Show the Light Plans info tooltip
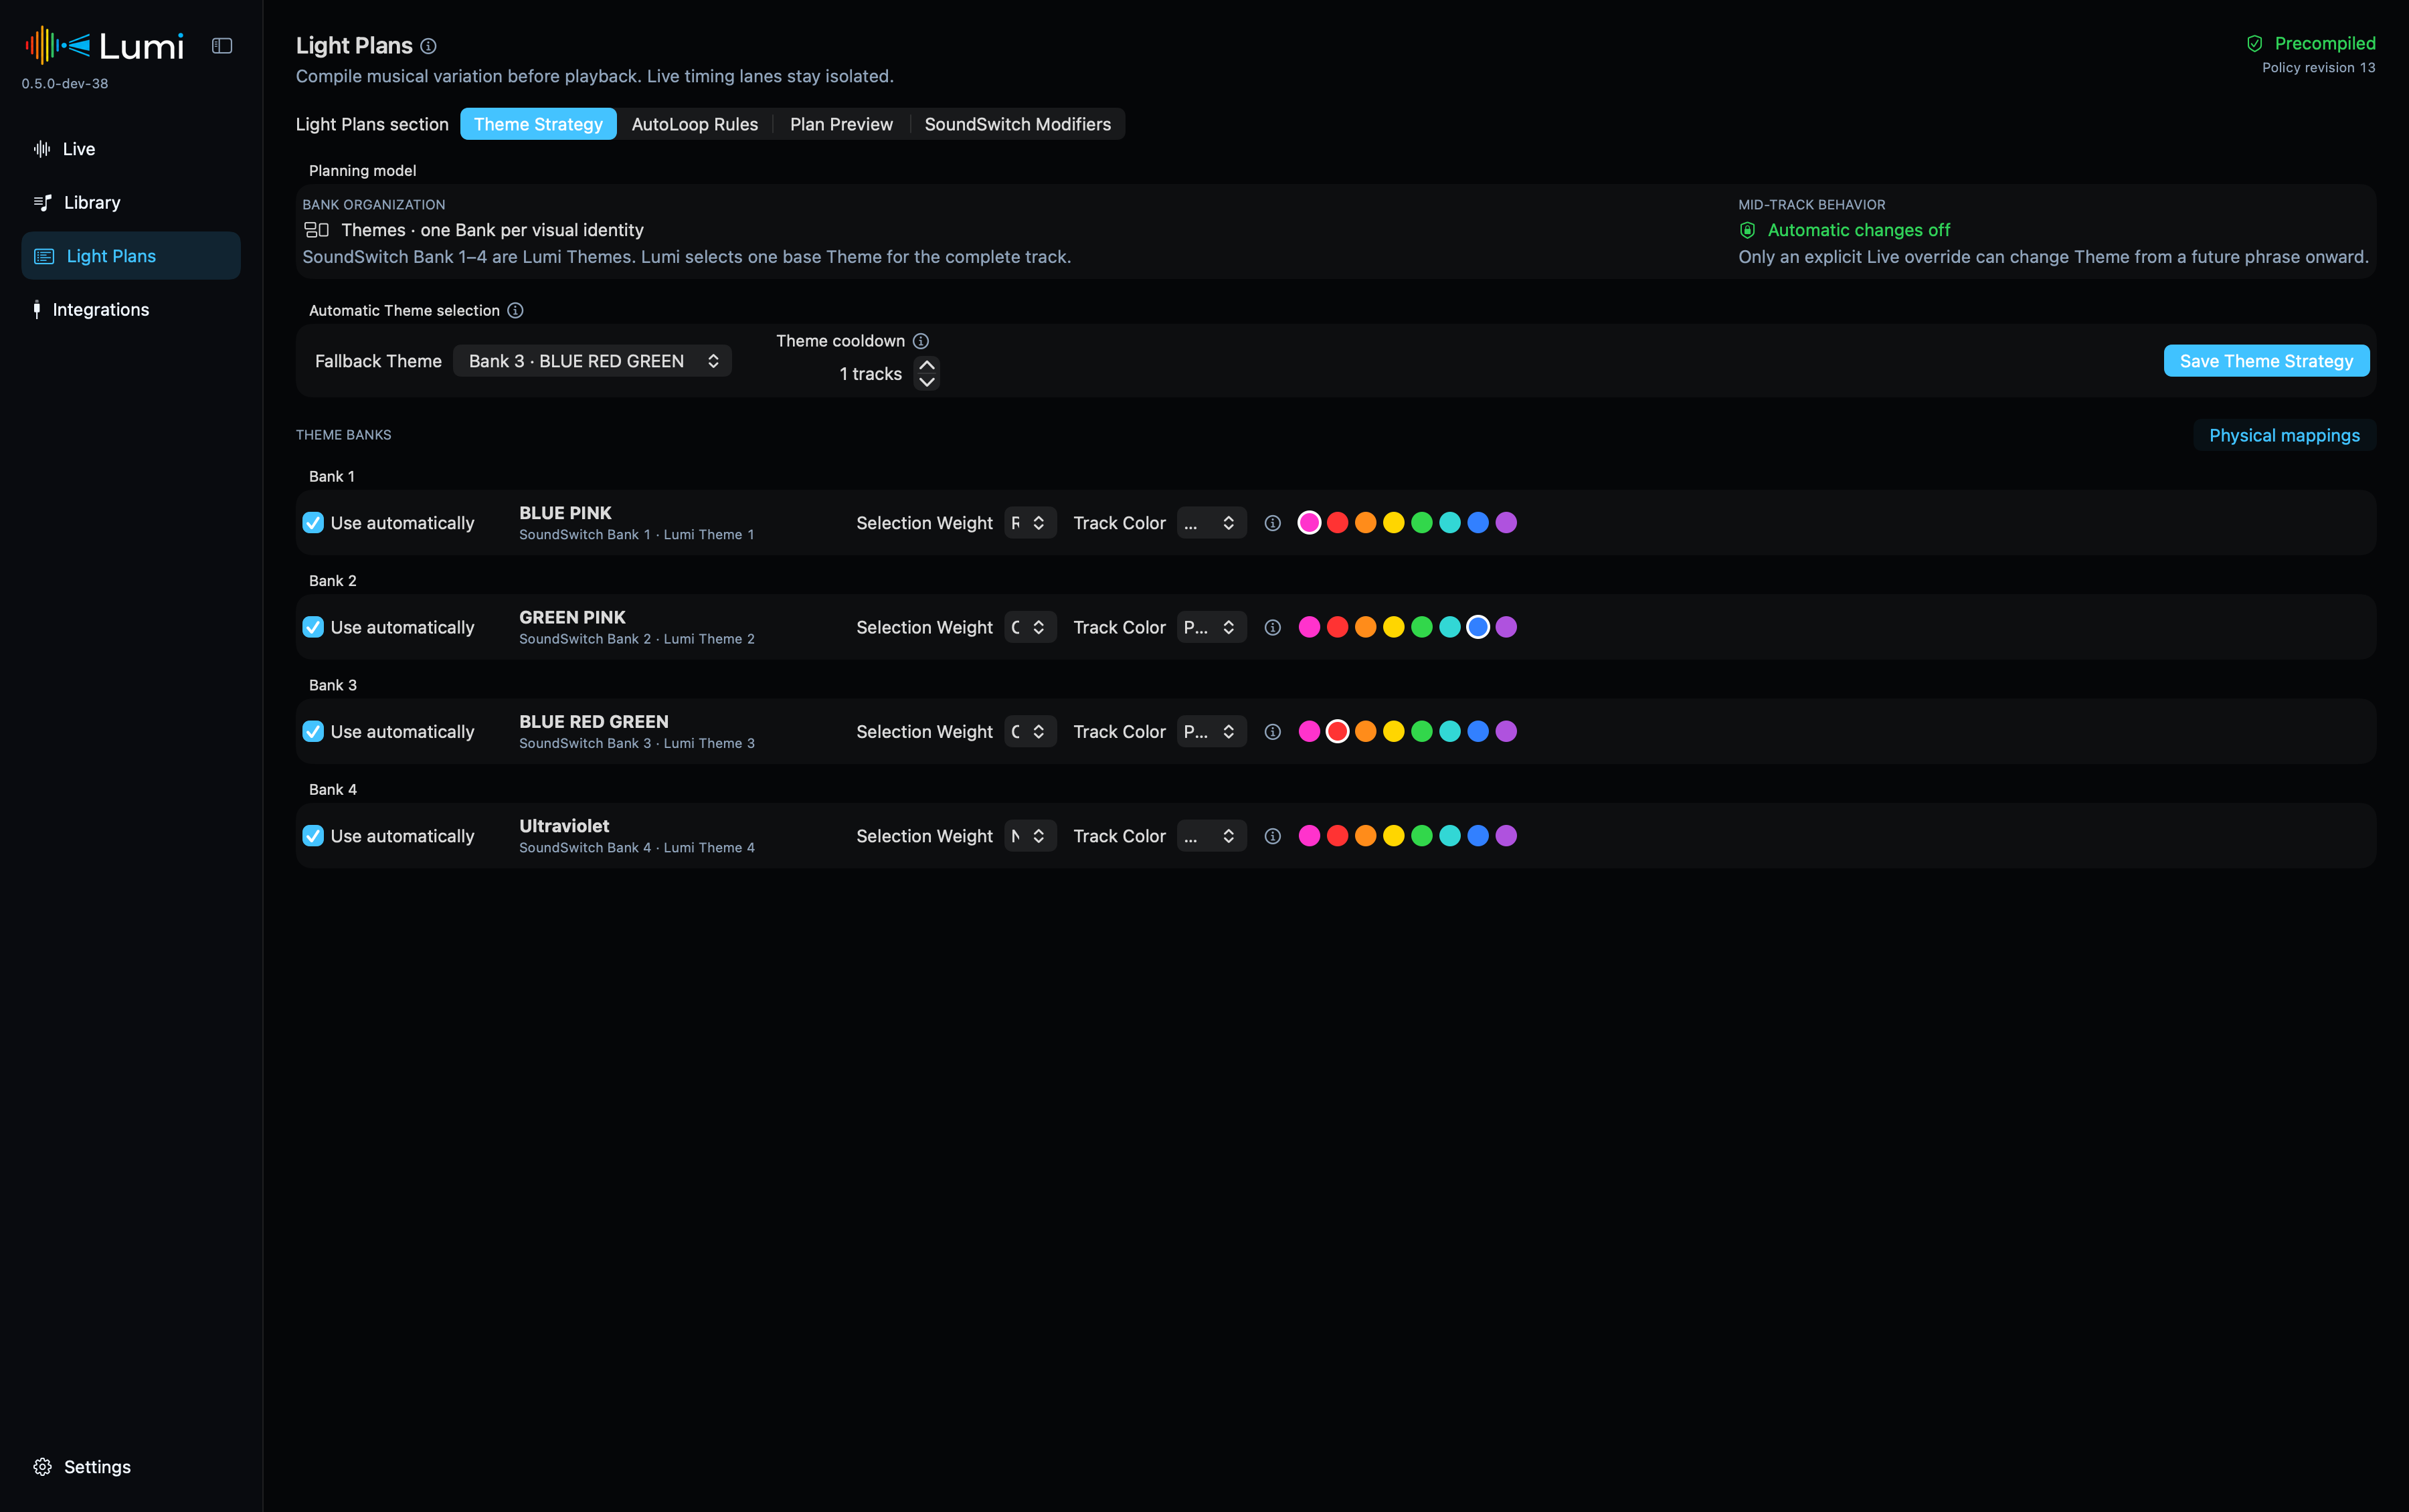Viewport: 2409px width, 1512px height. (x=428, y=46)
